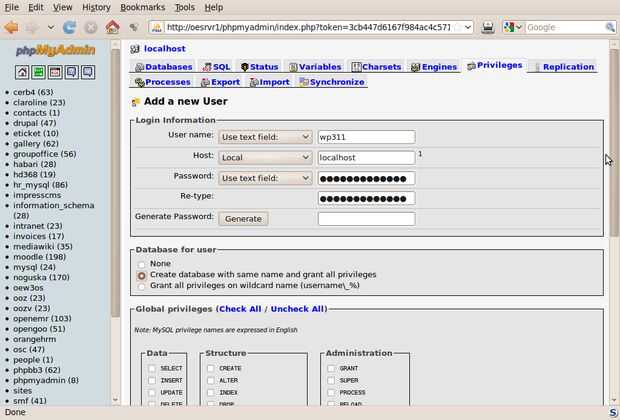Open the Bookmarks menu

pyautogui.click(x=142, y=7)
